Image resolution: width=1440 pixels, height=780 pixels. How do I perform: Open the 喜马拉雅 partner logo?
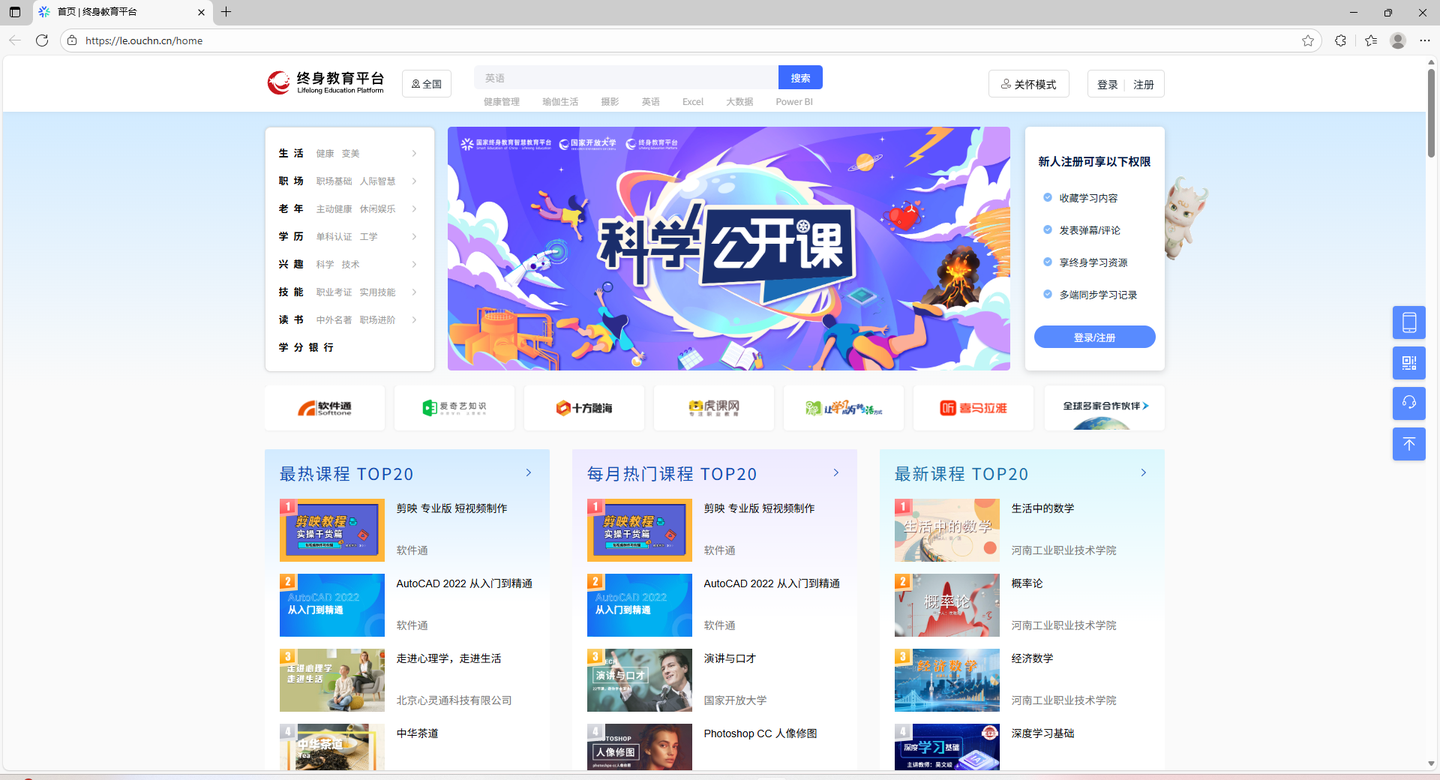(974, 408)
